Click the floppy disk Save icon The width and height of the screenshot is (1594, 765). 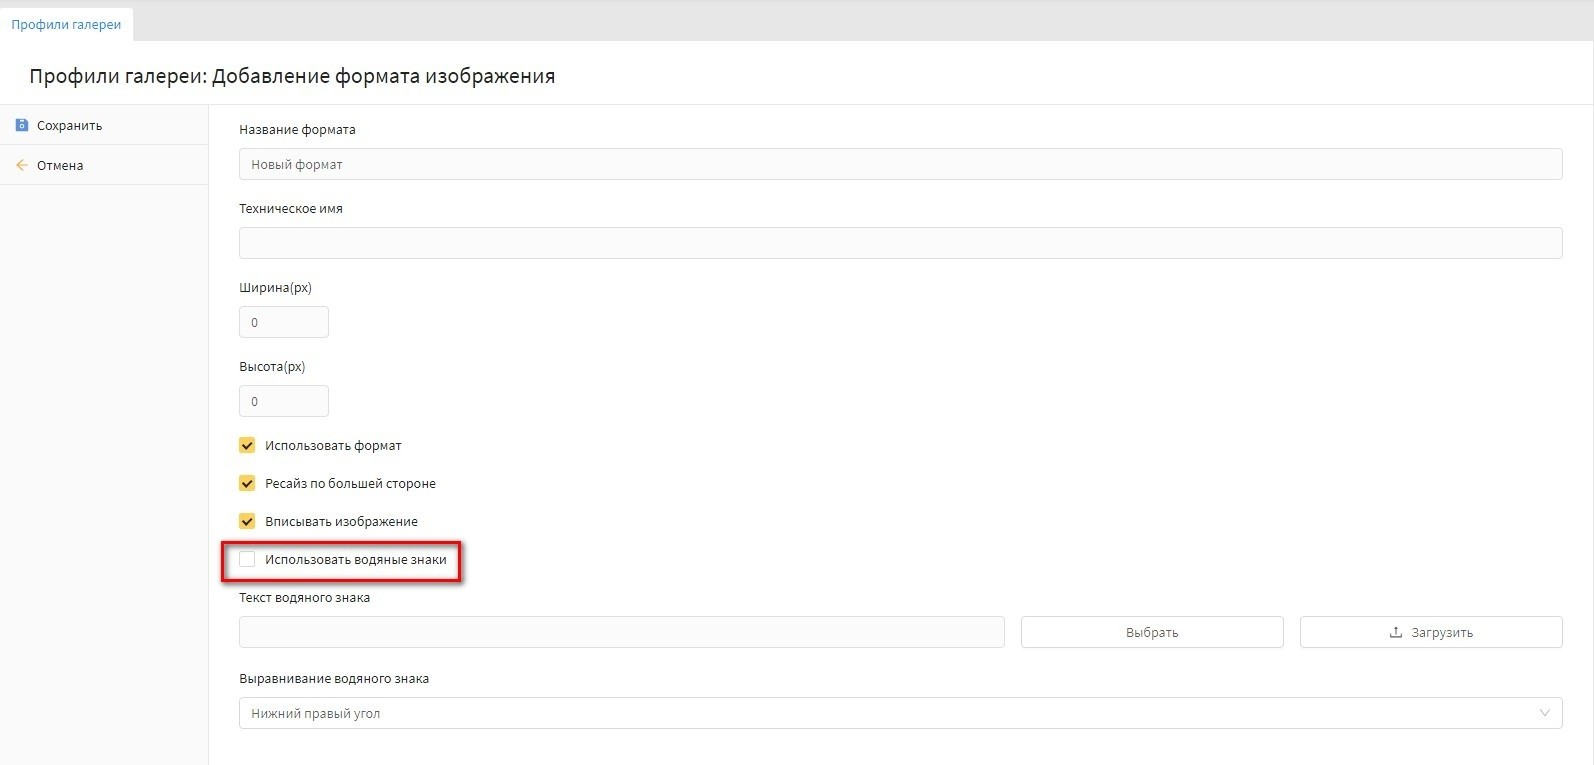pyautogui.click(x=22, y=125)
